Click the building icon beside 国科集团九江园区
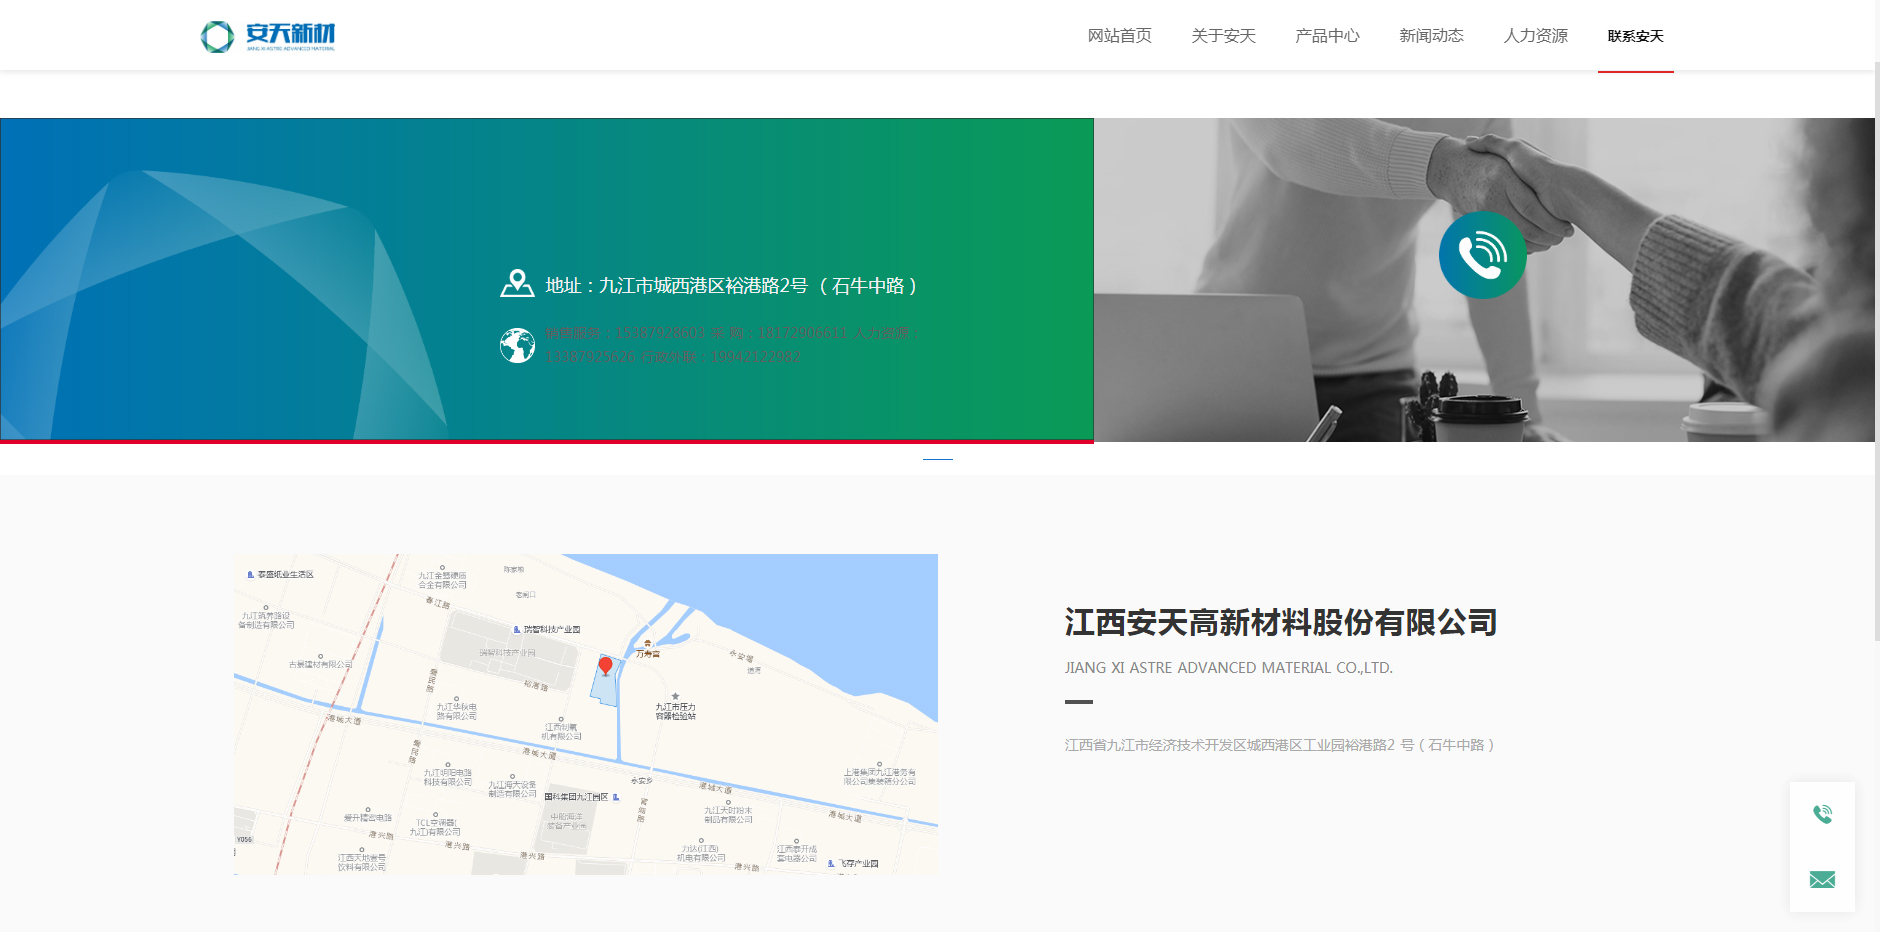1880x932 pixels. 616,797
